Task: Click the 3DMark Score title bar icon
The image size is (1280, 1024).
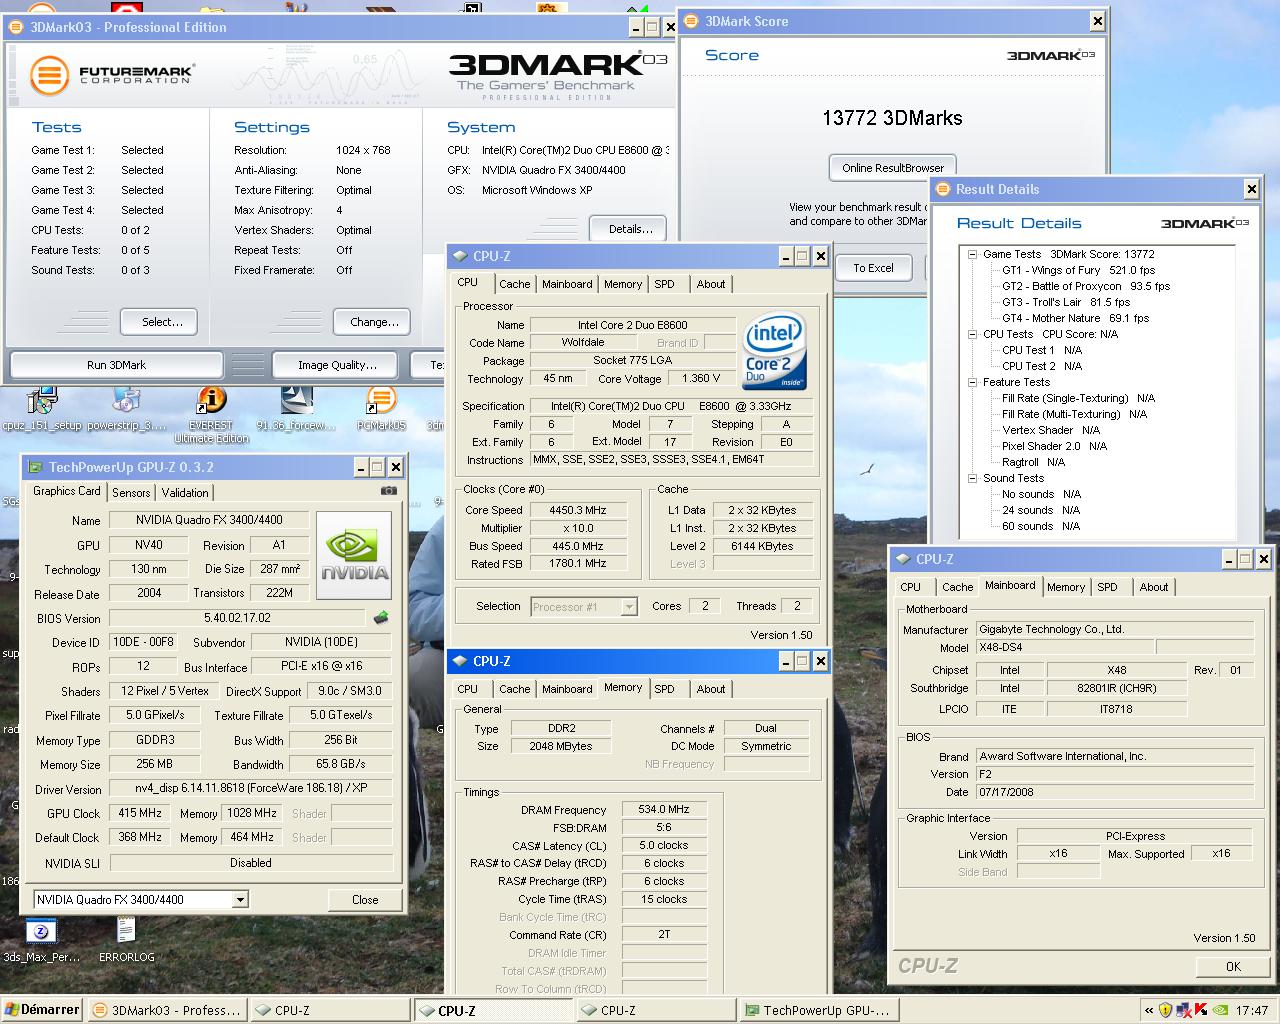Action: [692, 21]
